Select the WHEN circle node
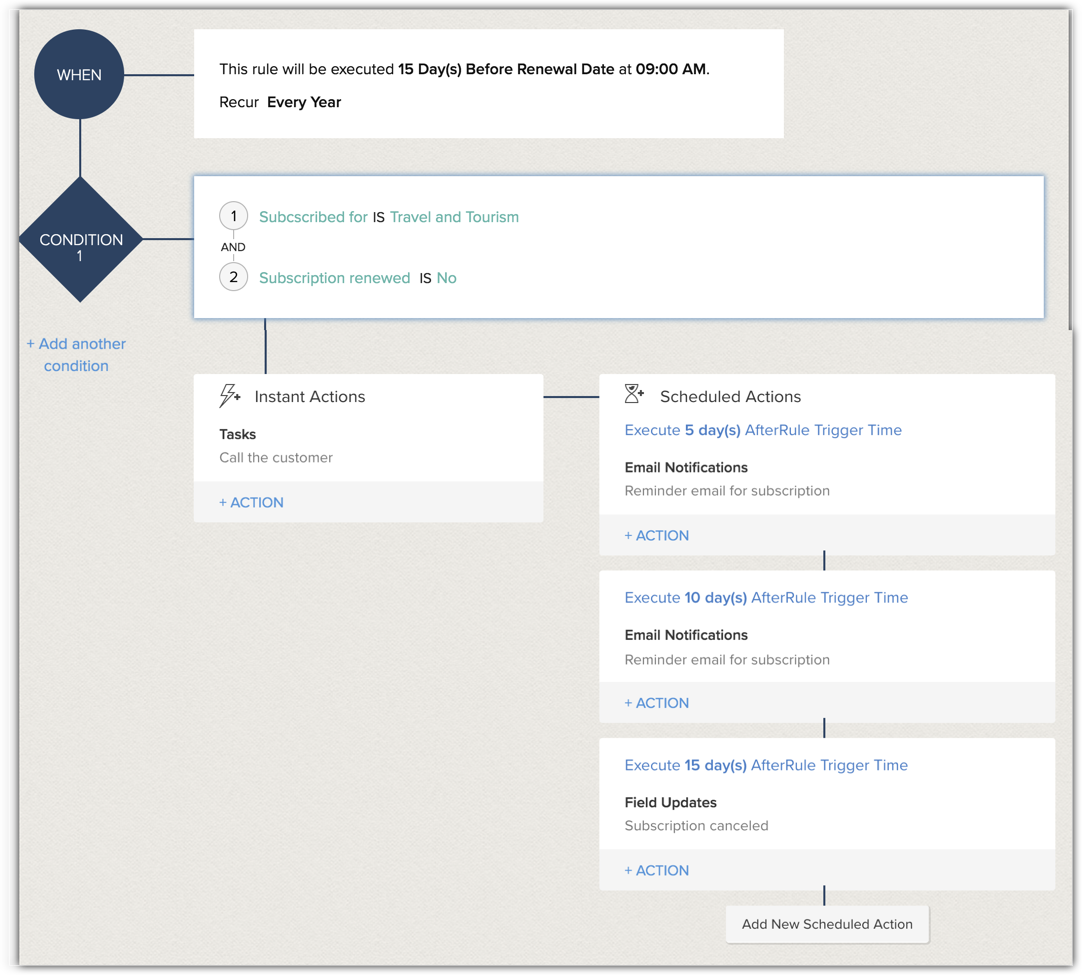Image resolution: width=1082 pixels, height=975 pixels. click(79, 75)
